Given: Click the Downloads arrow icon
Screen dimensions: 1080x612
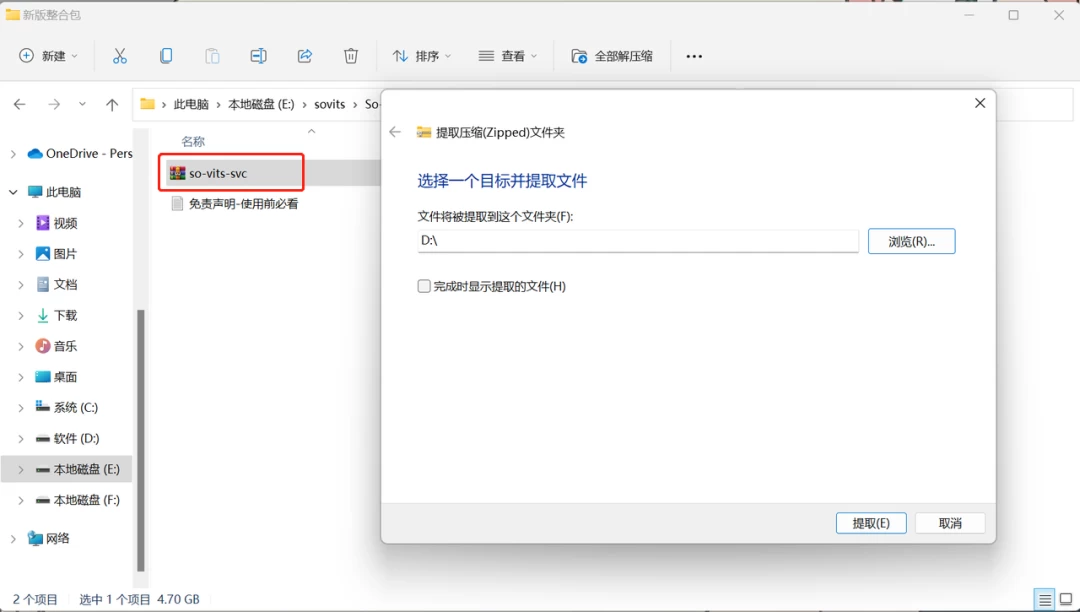Looking at the screenshot, I should click(x=43, y=315).
